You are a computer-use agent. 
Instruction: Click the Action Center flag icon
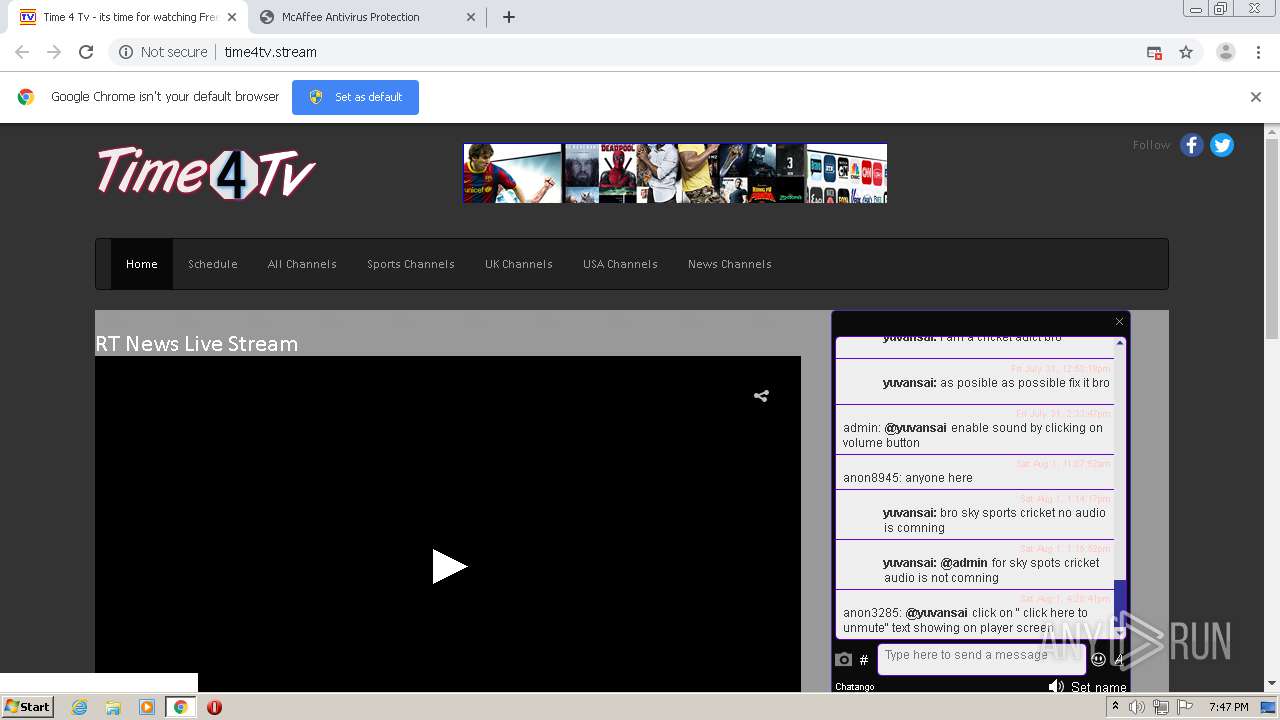click(x=1185, y=707)
